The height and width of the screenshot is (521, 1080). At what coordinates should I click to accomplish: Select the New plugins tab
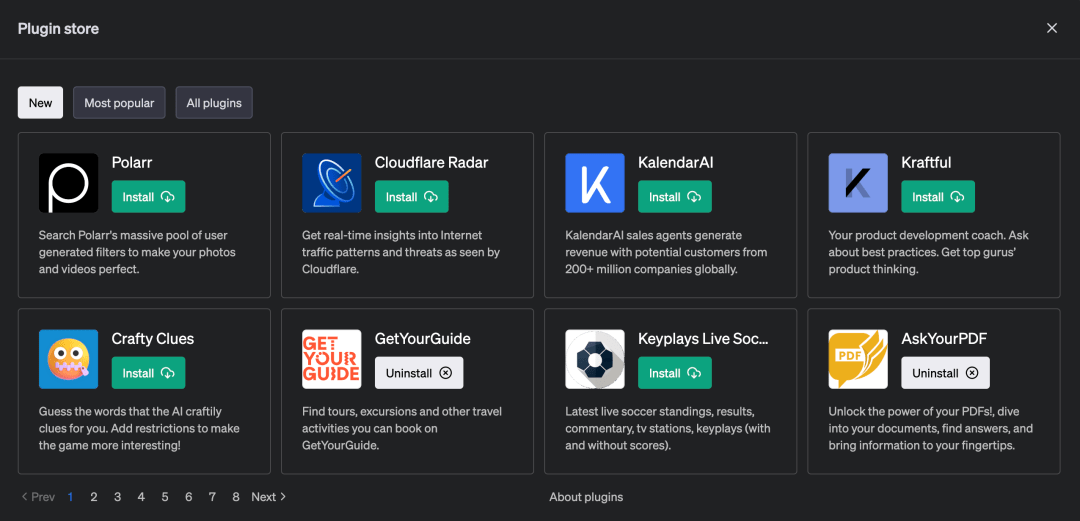[x=40, y=103]
